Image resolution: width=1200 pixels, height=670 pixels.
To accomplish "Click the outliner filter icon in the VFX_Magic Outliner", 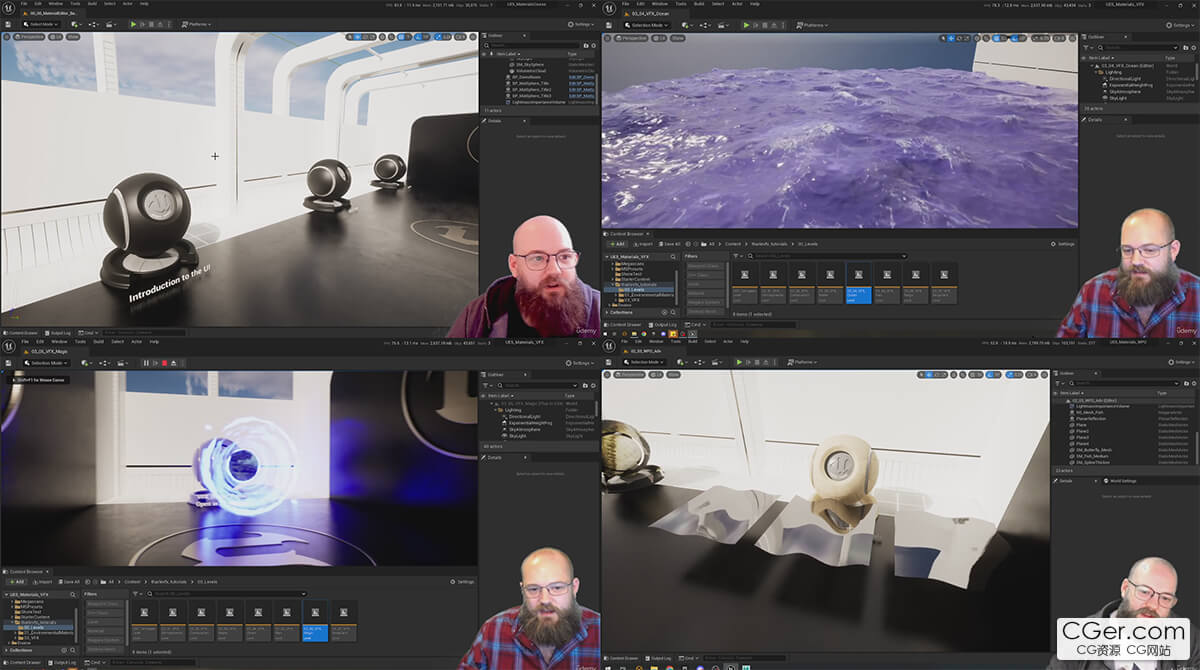I will coord(486,385).
